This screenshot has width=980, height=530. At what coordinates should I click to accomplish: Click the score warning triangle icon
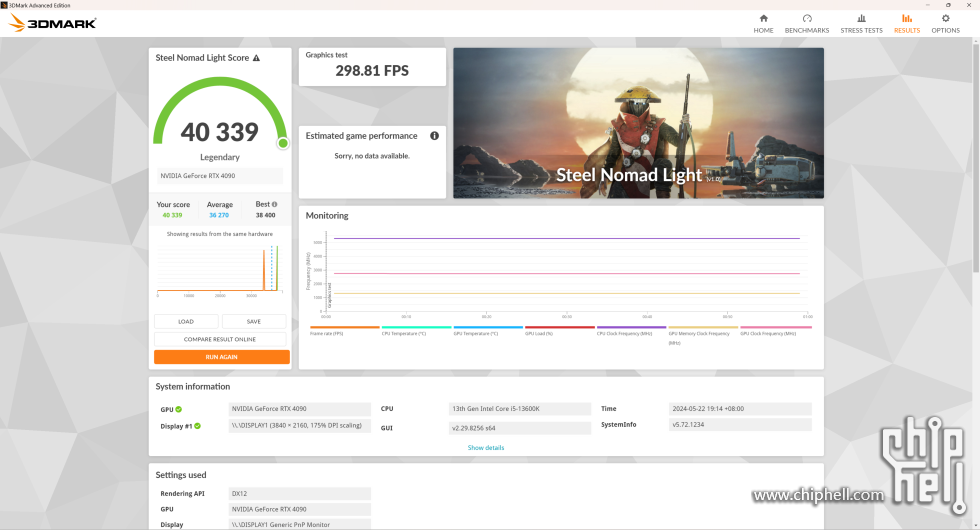click(256, 58)
